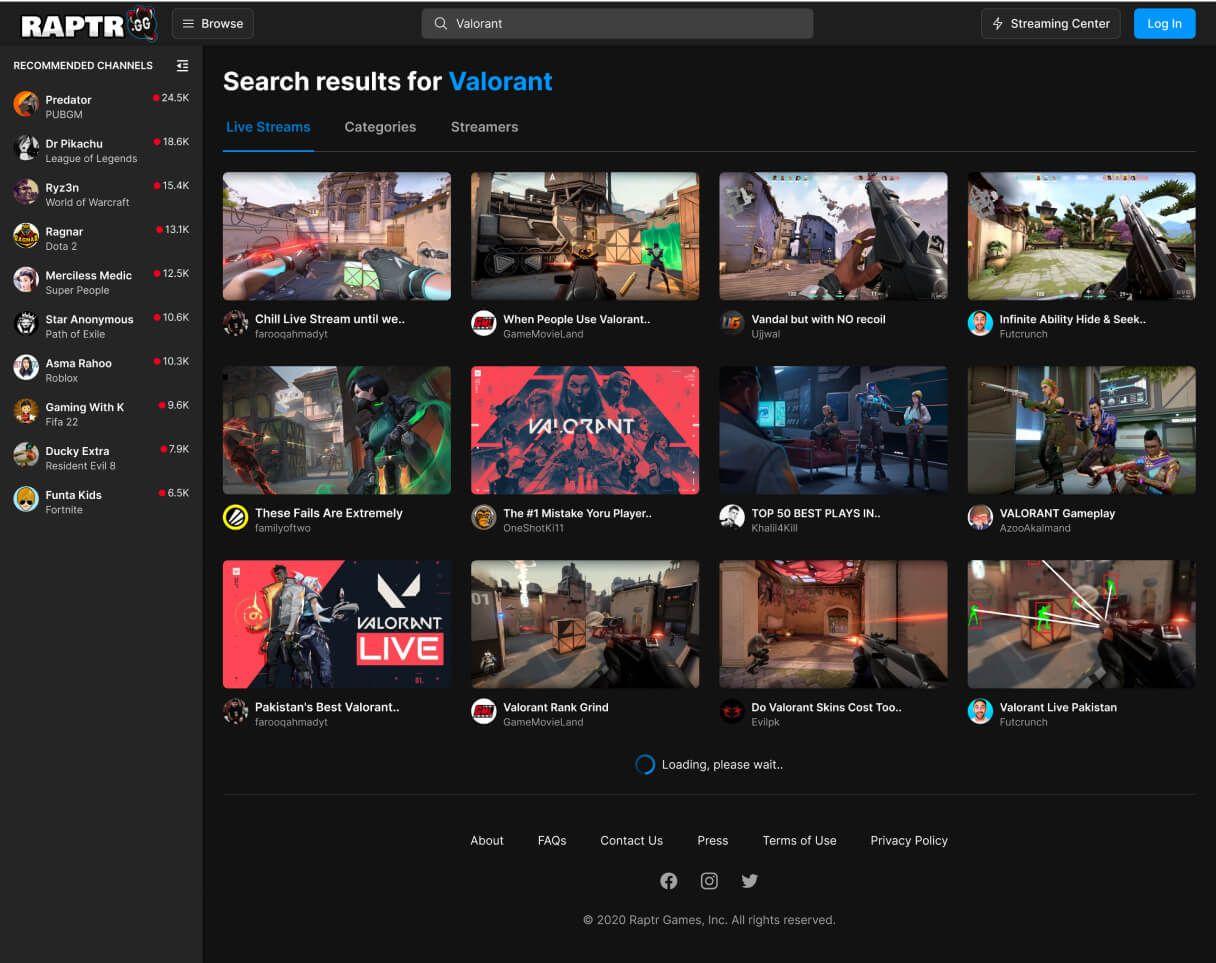The height and width of the screenshot is (963, 1216).
Task: Click Ujjwal streamer avatar icon
Action: (x=732, y=323)
